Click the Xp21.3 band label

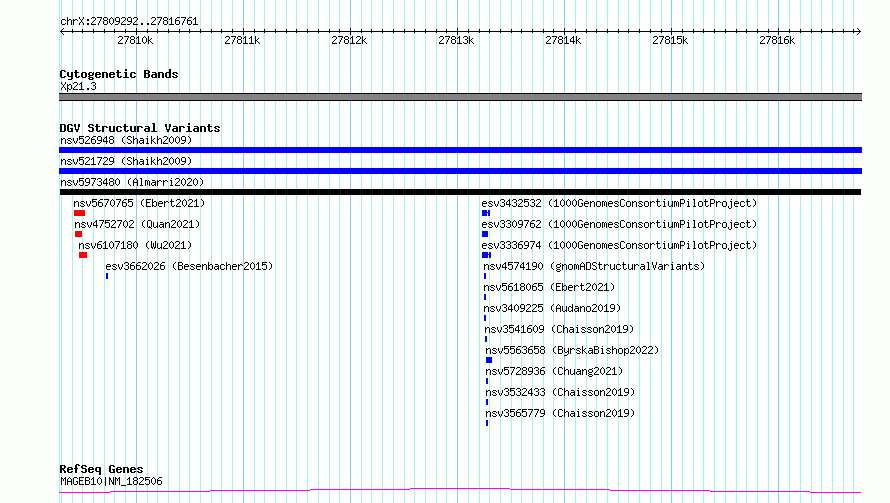[x=78, y=86]
